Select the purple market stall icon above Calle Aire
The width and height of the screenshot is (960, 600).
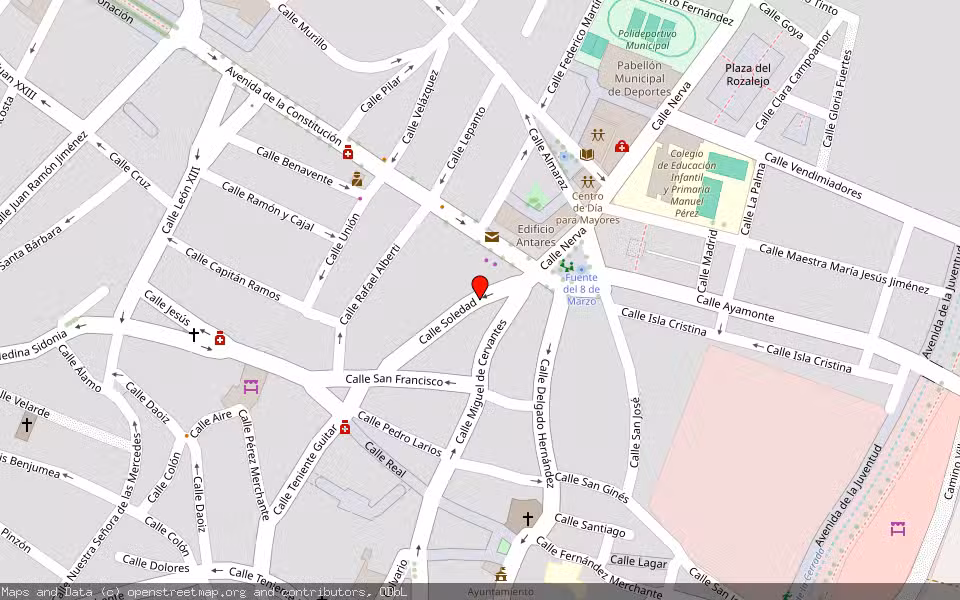[251, 387]
